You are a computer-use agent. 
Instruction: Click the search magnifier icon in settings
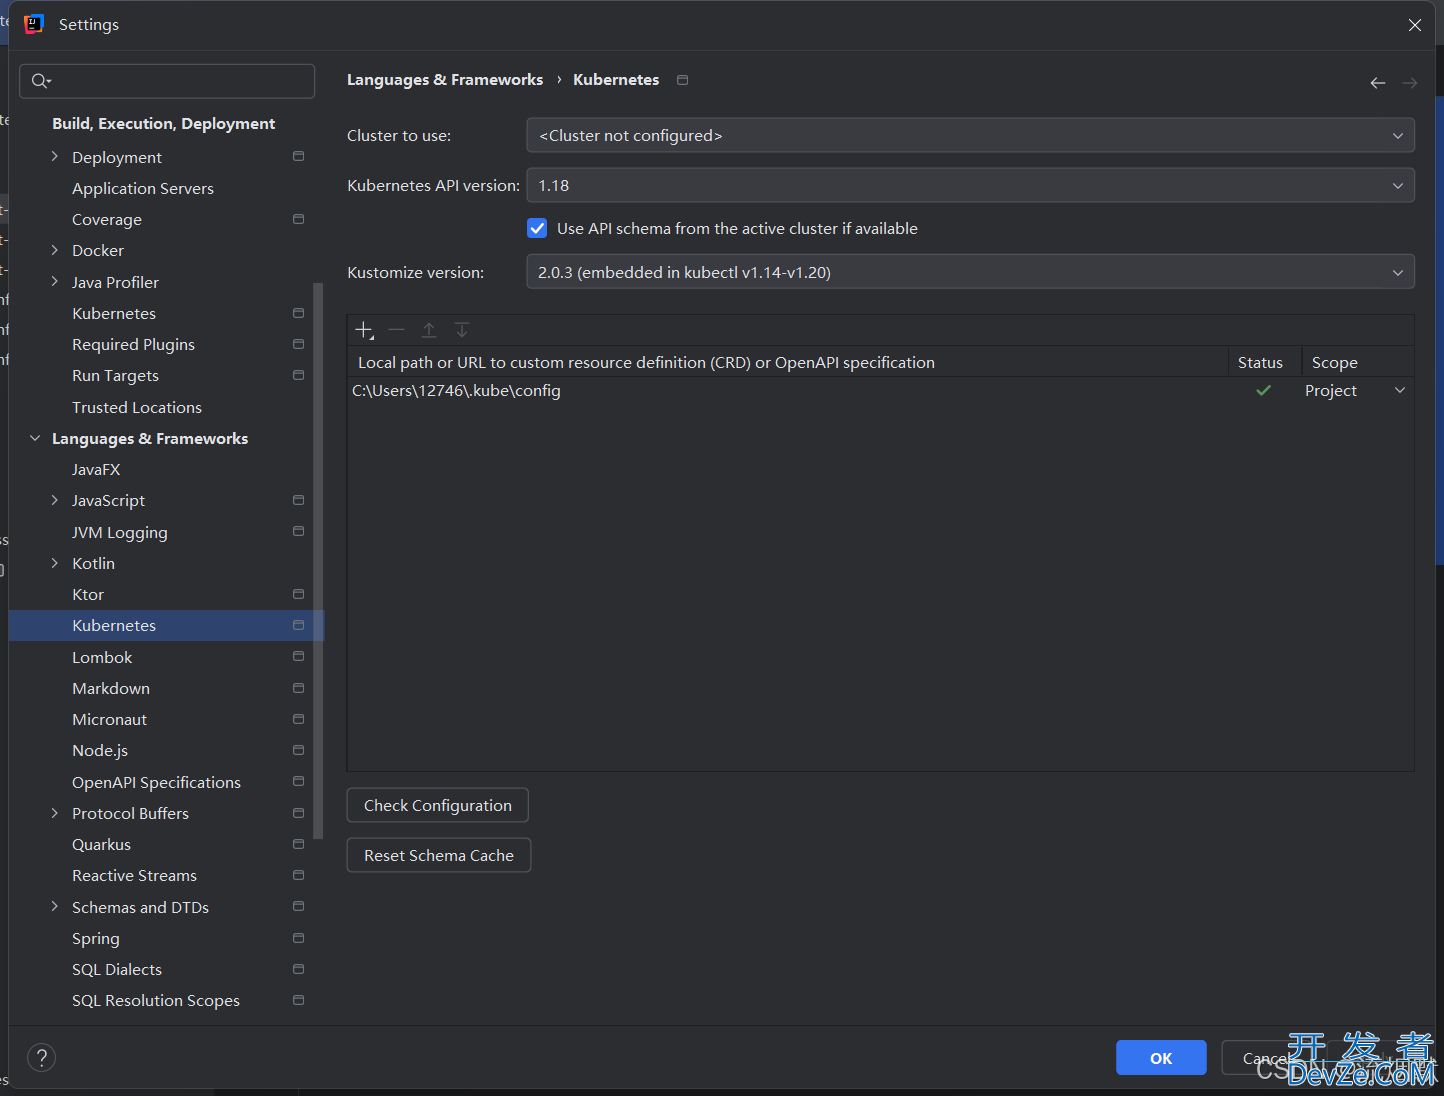pos(40,81)
